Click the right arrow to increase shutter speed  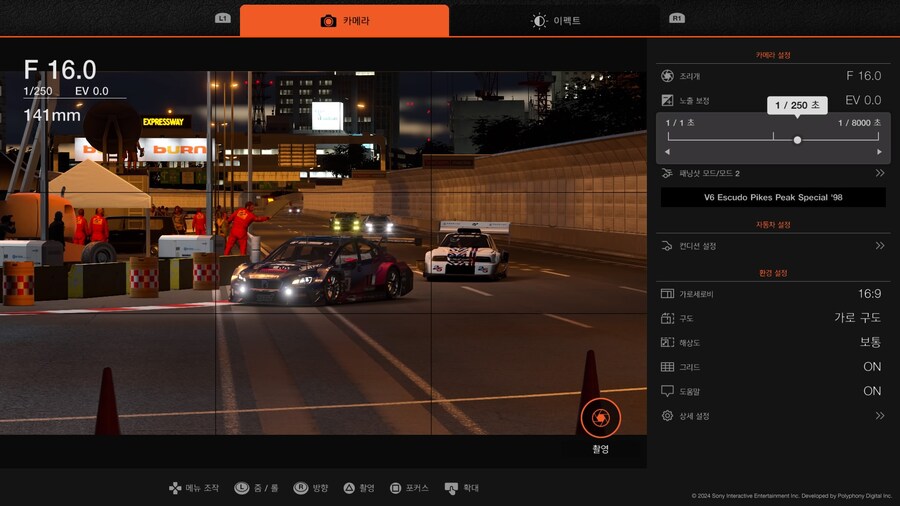tap(879, 152)
